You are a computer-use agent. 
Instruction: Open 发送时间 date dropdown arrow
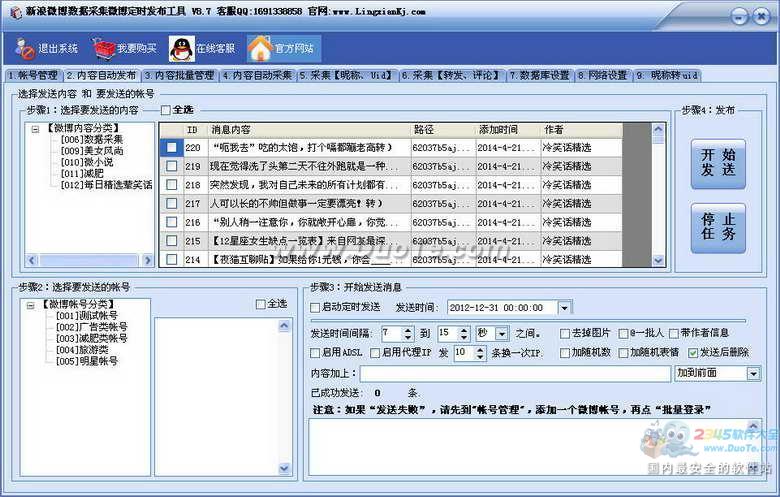point(564,308)
